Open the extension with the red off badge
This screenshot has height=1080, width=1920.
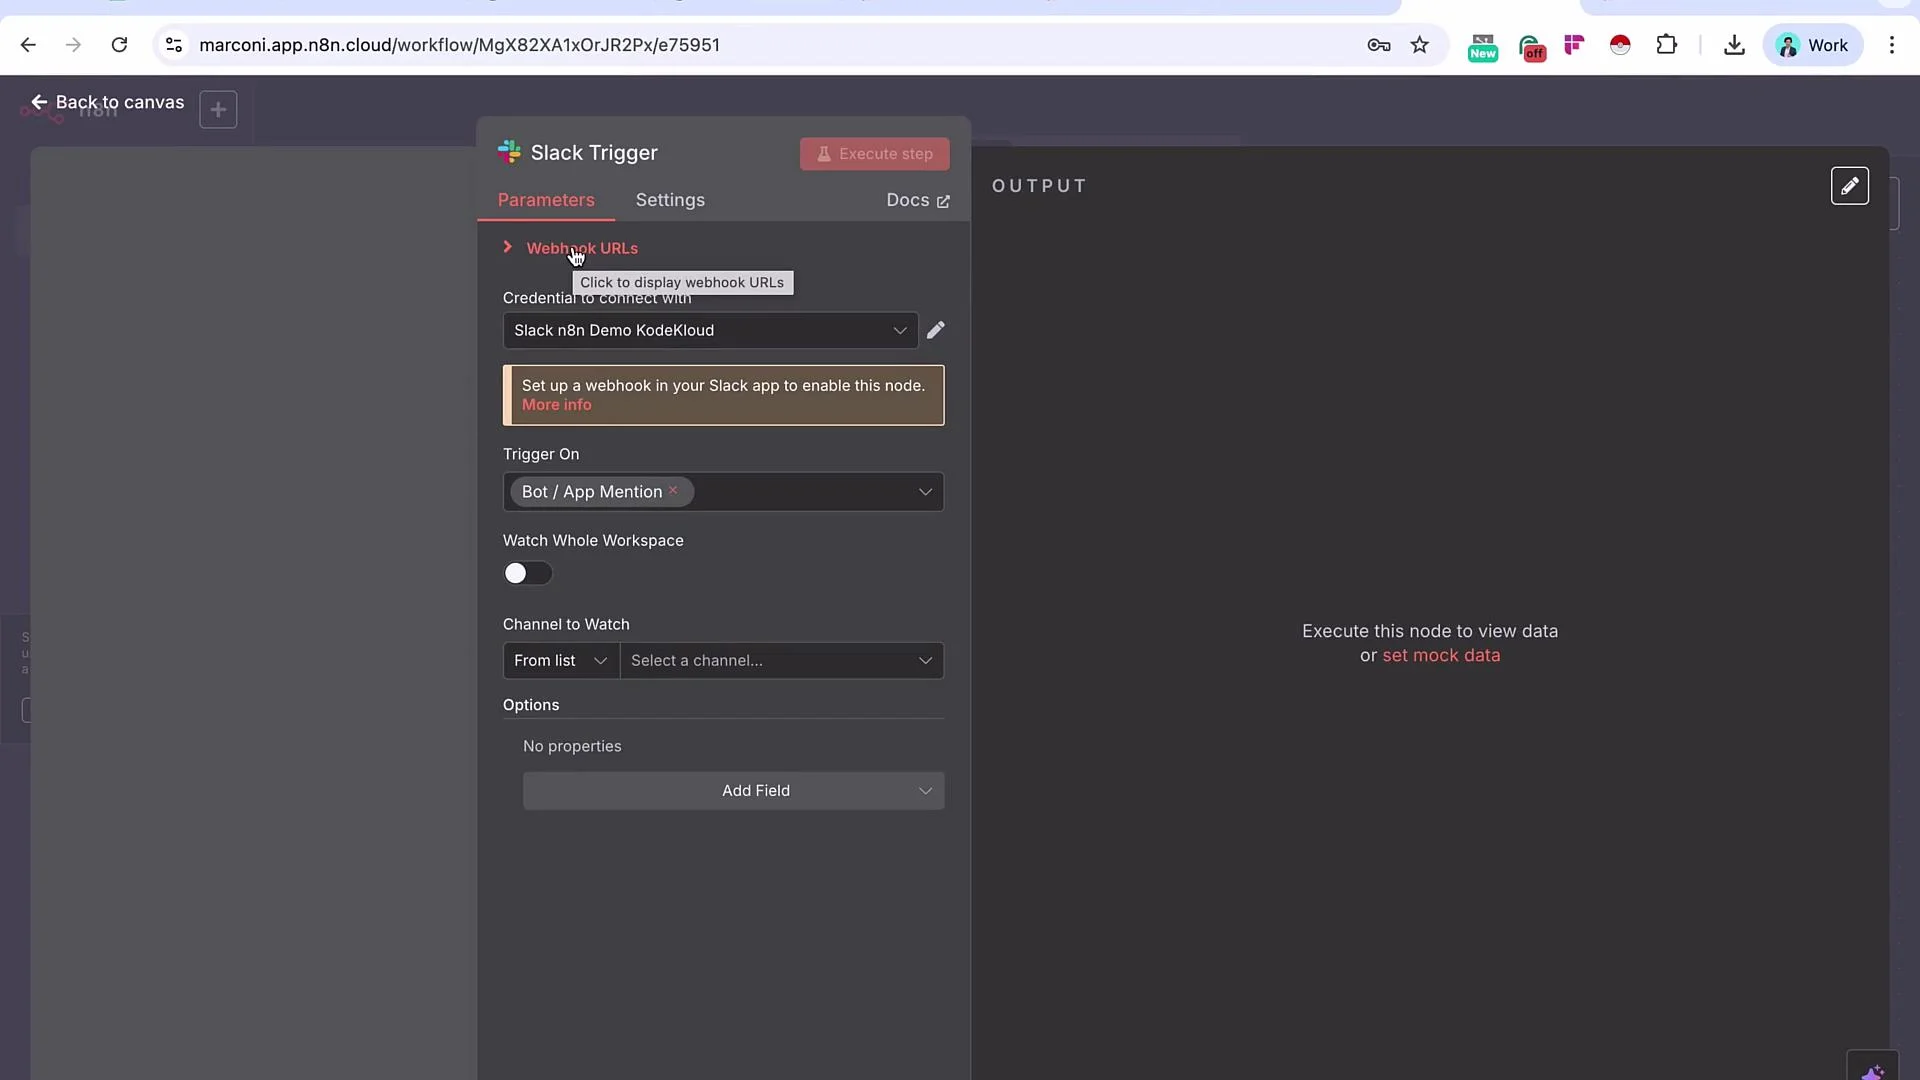[1532, 47]
